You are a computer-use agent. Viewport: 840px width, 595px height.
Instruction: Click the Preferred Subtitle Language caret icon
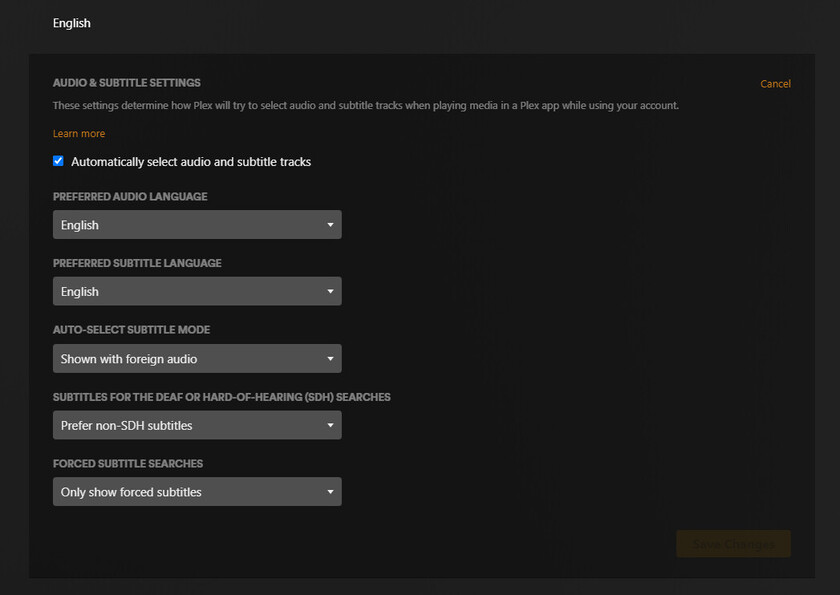coord(330,292)
